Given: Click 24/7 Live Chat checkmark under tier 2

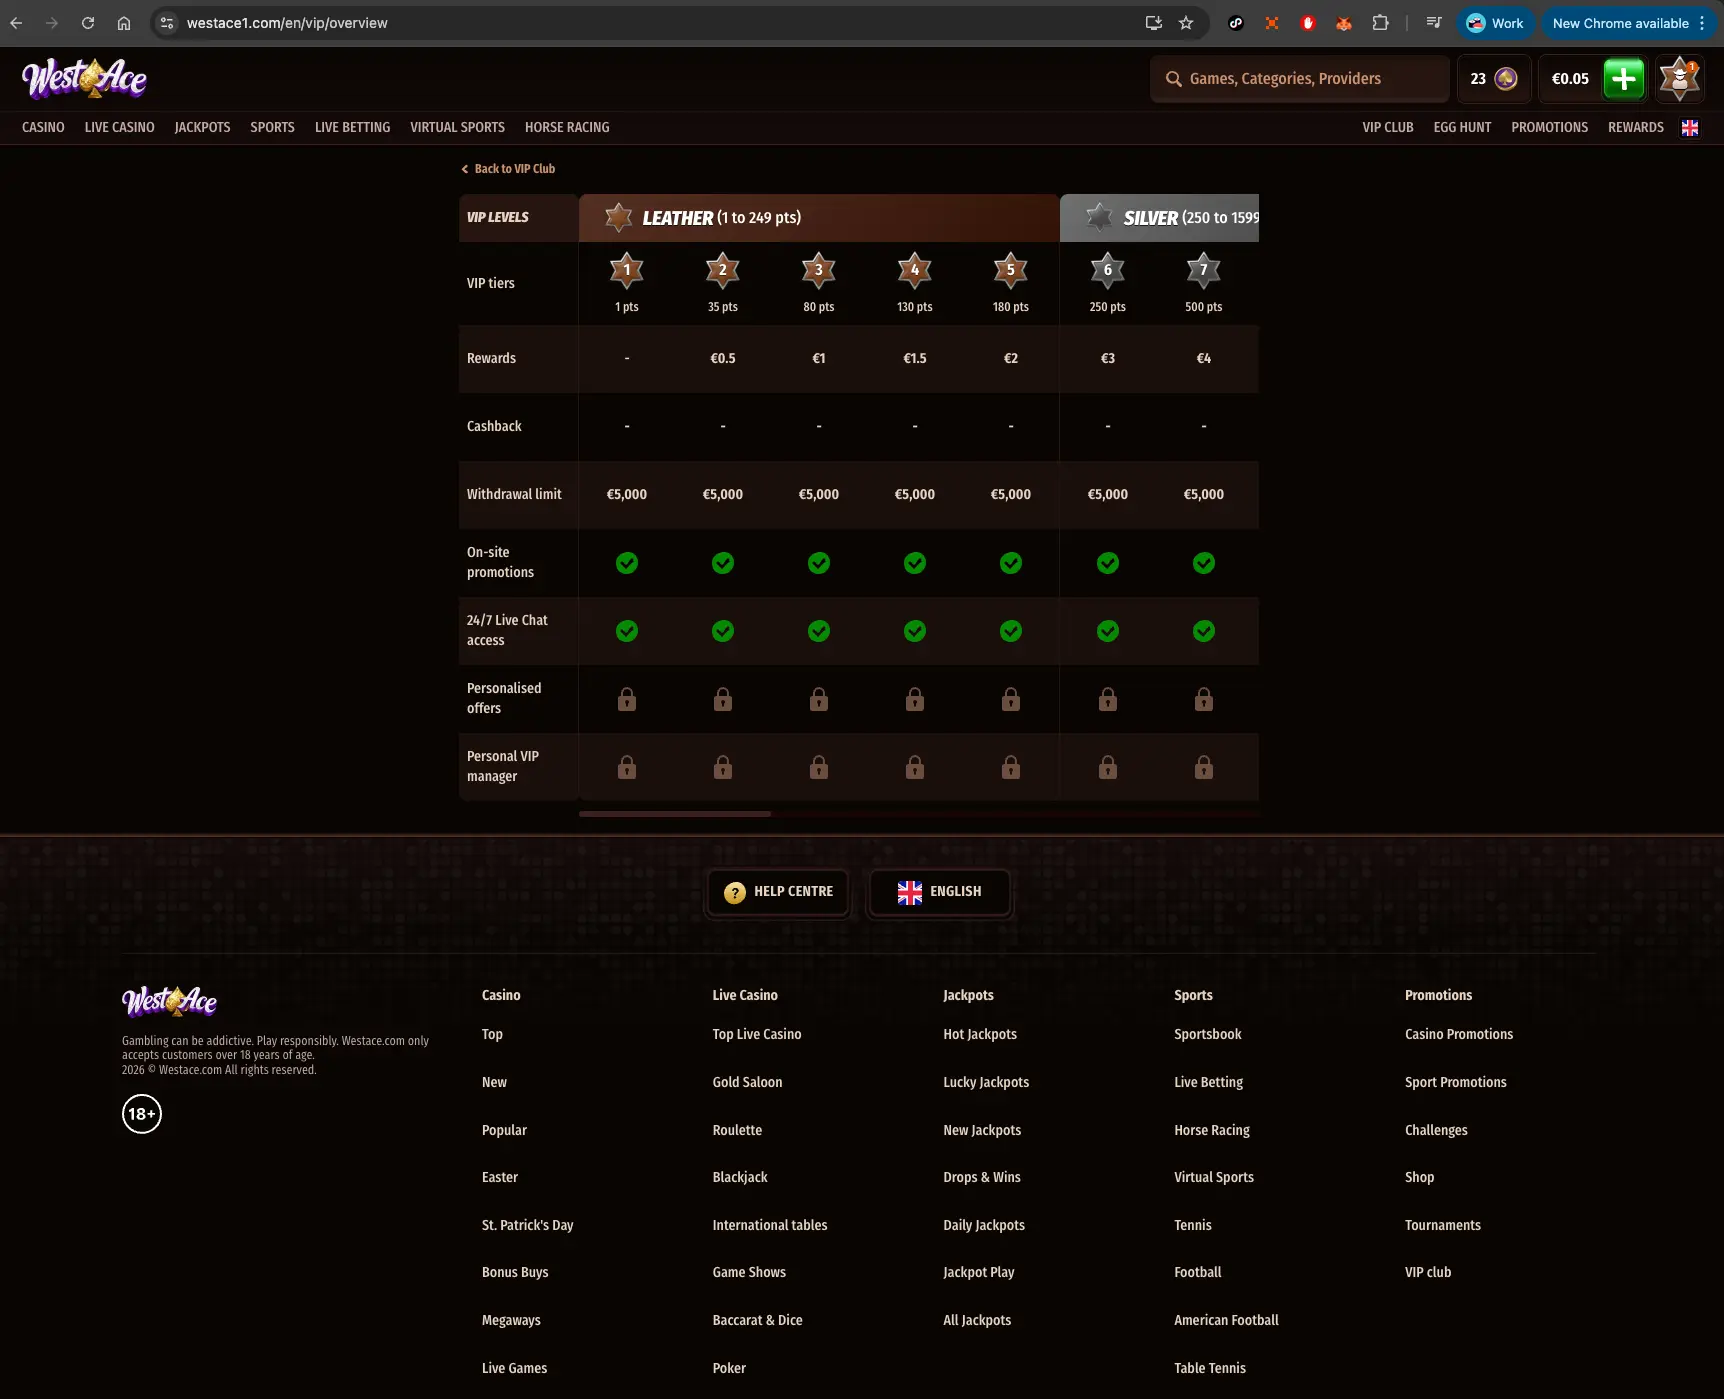Looking at the screenshot, I should [723, 631].
